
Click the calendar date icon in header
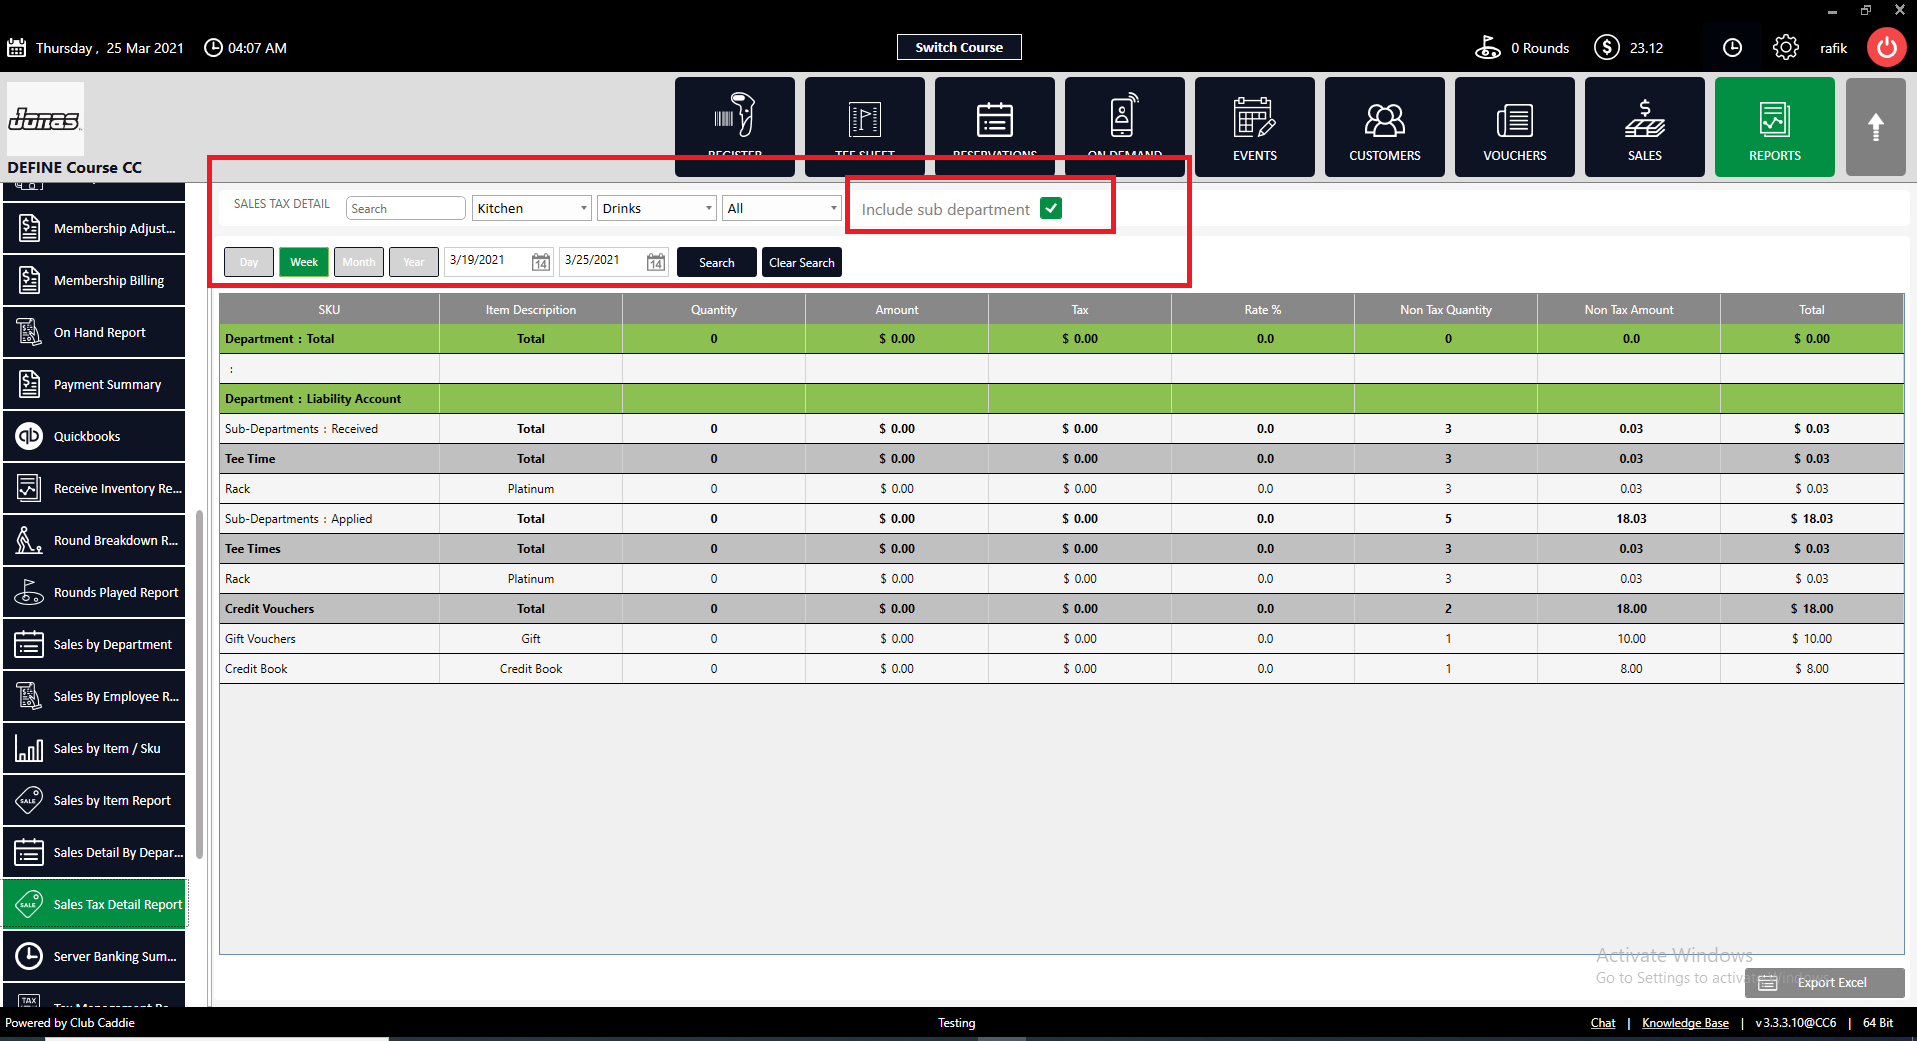pyautogui.click(x=17, y=47)
